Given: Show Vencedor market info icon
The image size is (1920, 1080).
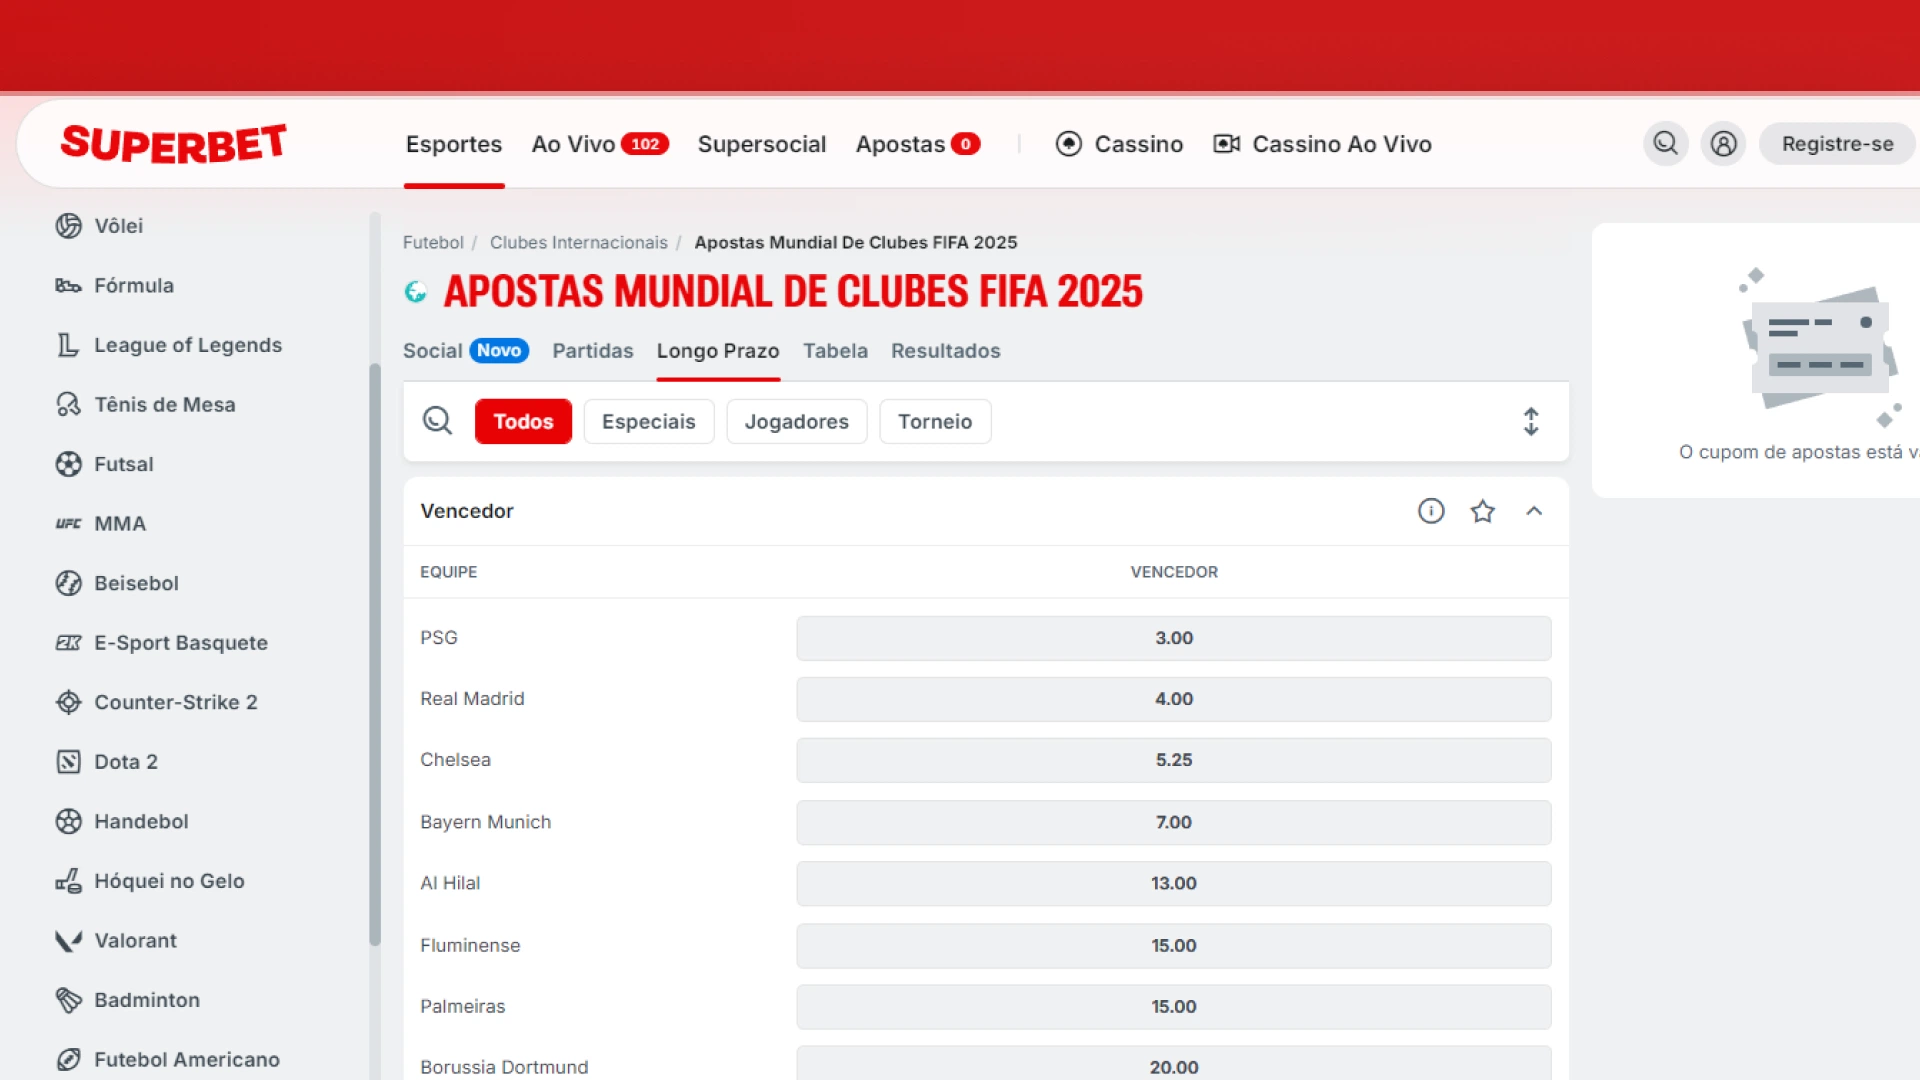Looking at the screenshot, I should click(1431, 511).
